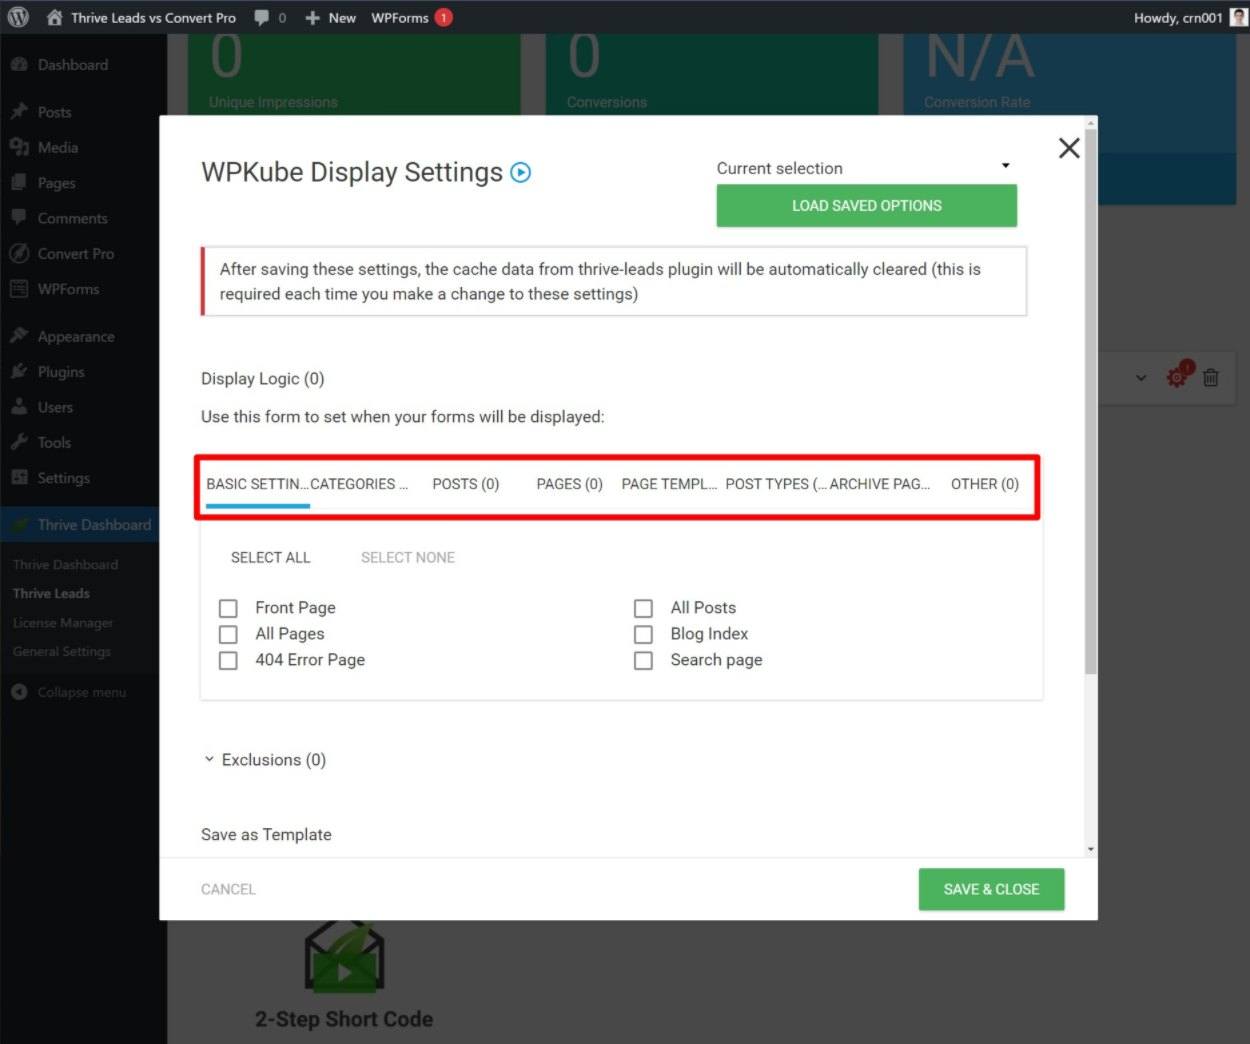Click the Tools wrench icon in sidebar
The width and height of the screenshot is (1250, 1044).
tap(19, 442)
